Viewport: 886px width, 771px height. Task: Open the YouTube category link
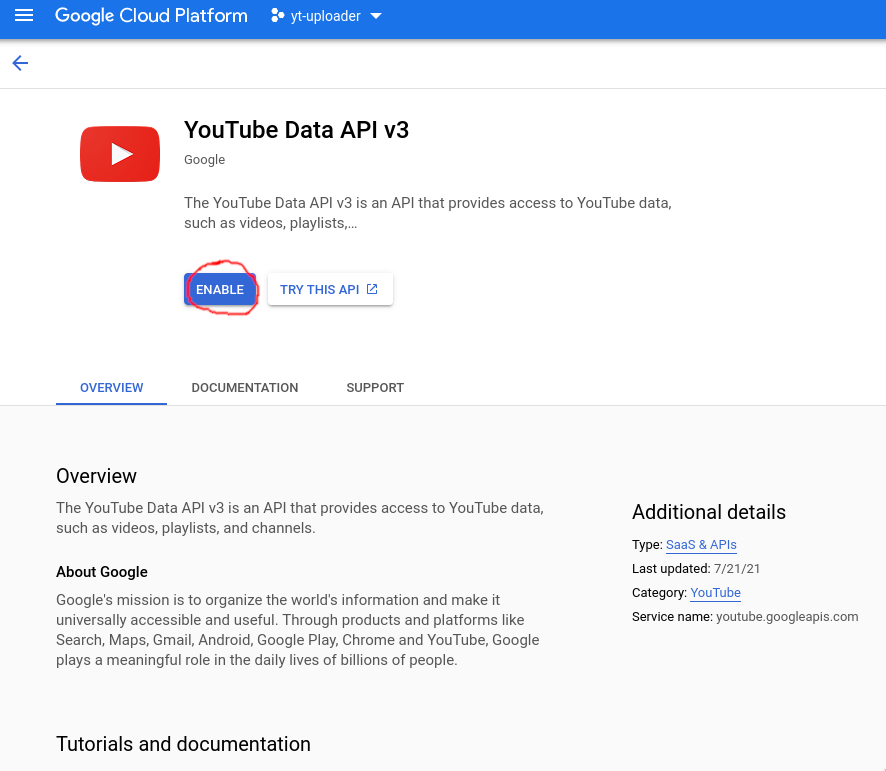pos(715,593)
